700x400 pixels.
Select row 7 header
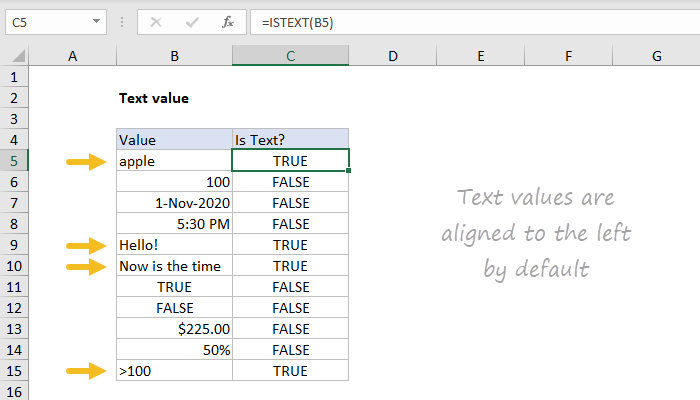[x=14, y=203]
